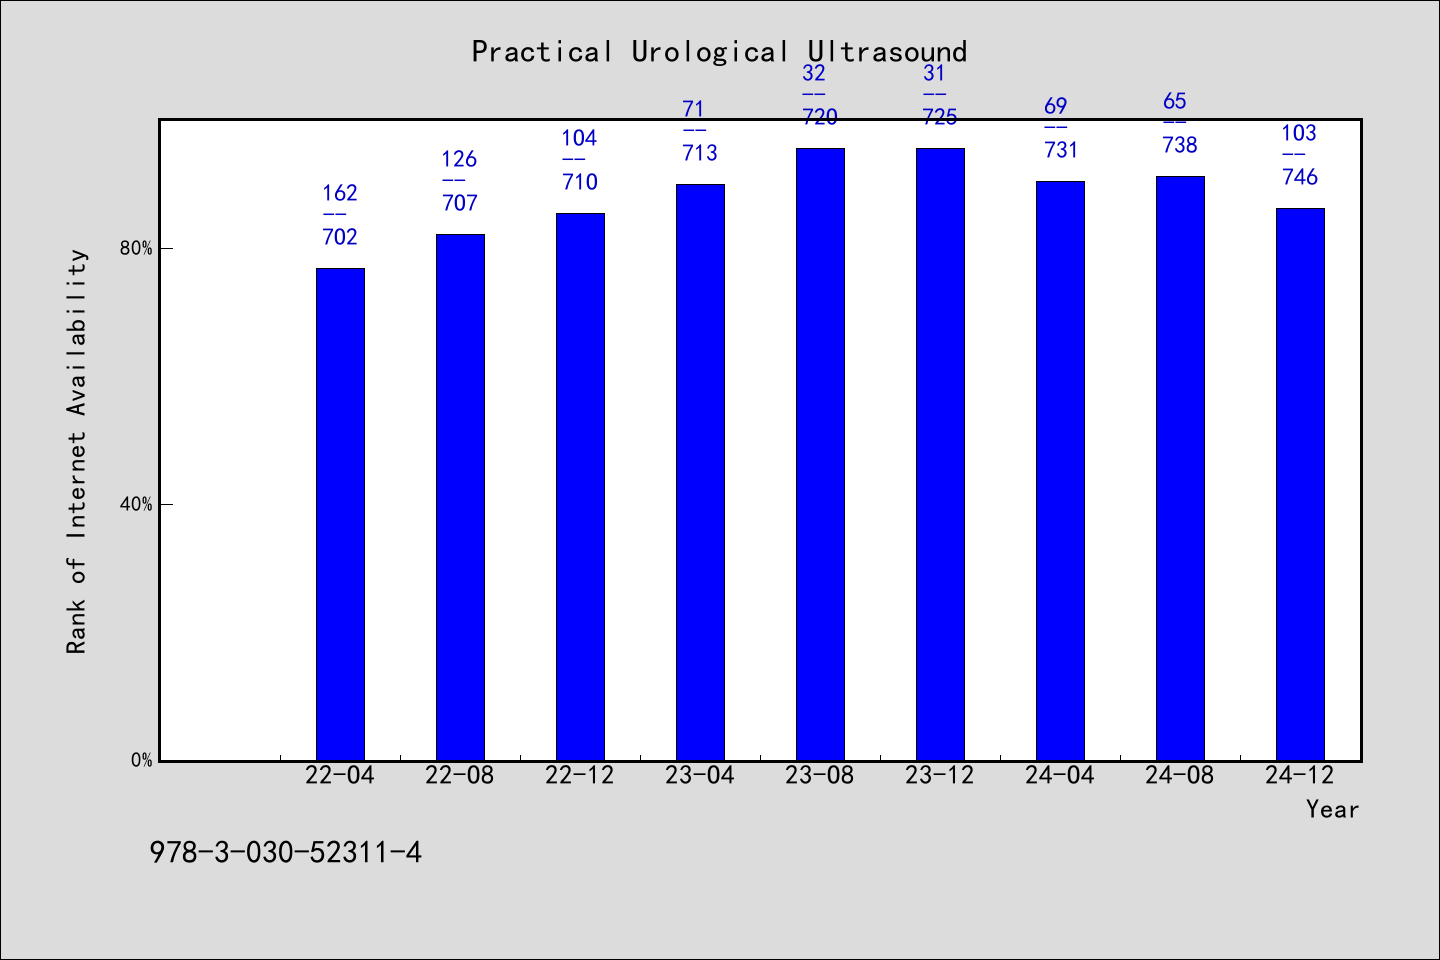Click the 23-12 x-axis label
This screenshot has height=960, width=1440.
940,775
